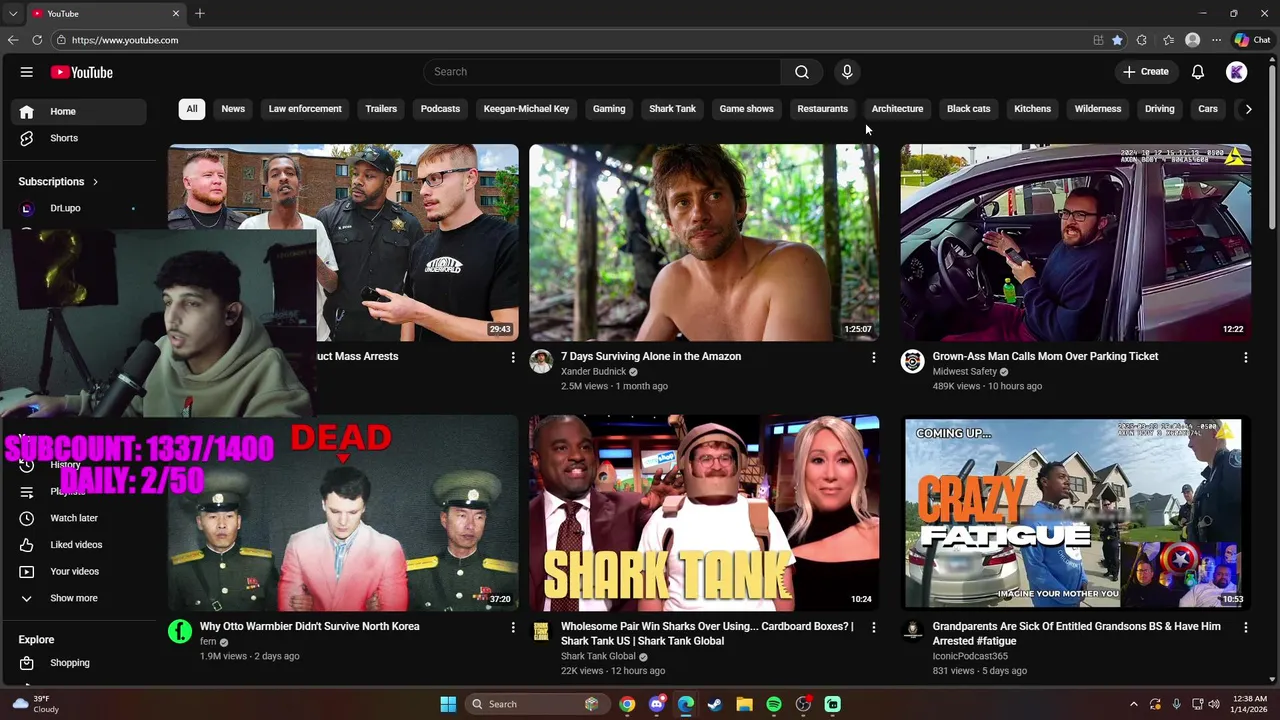Show hidden system tray icons chevron
This screenshot has width=1280, height=720.
pos(1133,704)
